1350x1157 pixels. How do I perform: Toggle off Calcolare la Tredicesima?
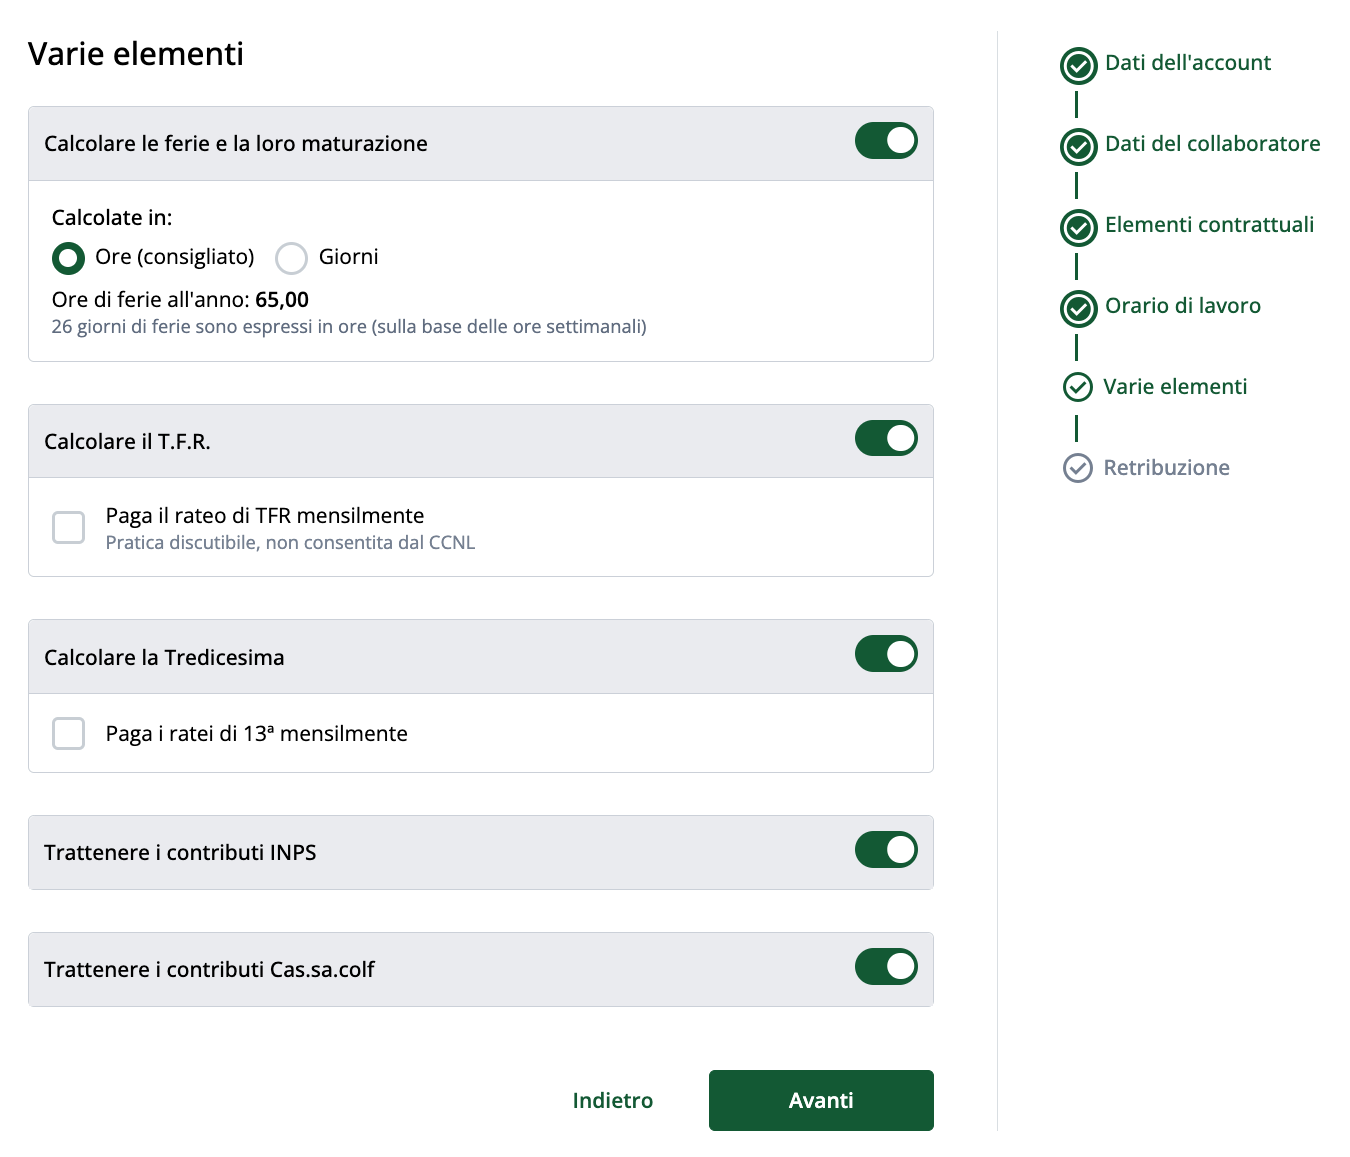pos(885,654)
